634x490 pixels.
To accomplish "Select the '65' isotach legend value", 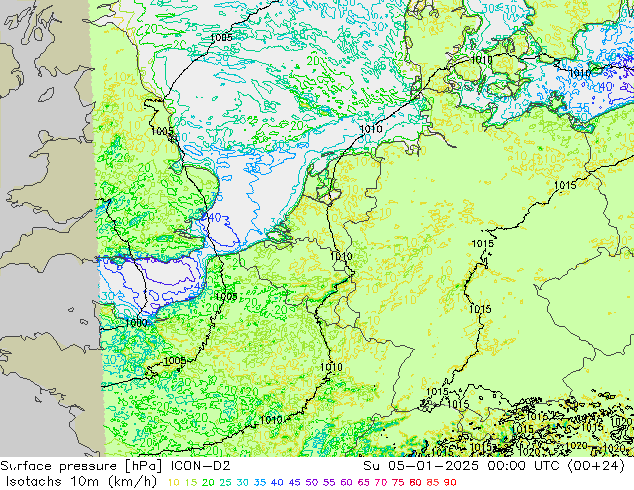I will (x=364, y=482).
